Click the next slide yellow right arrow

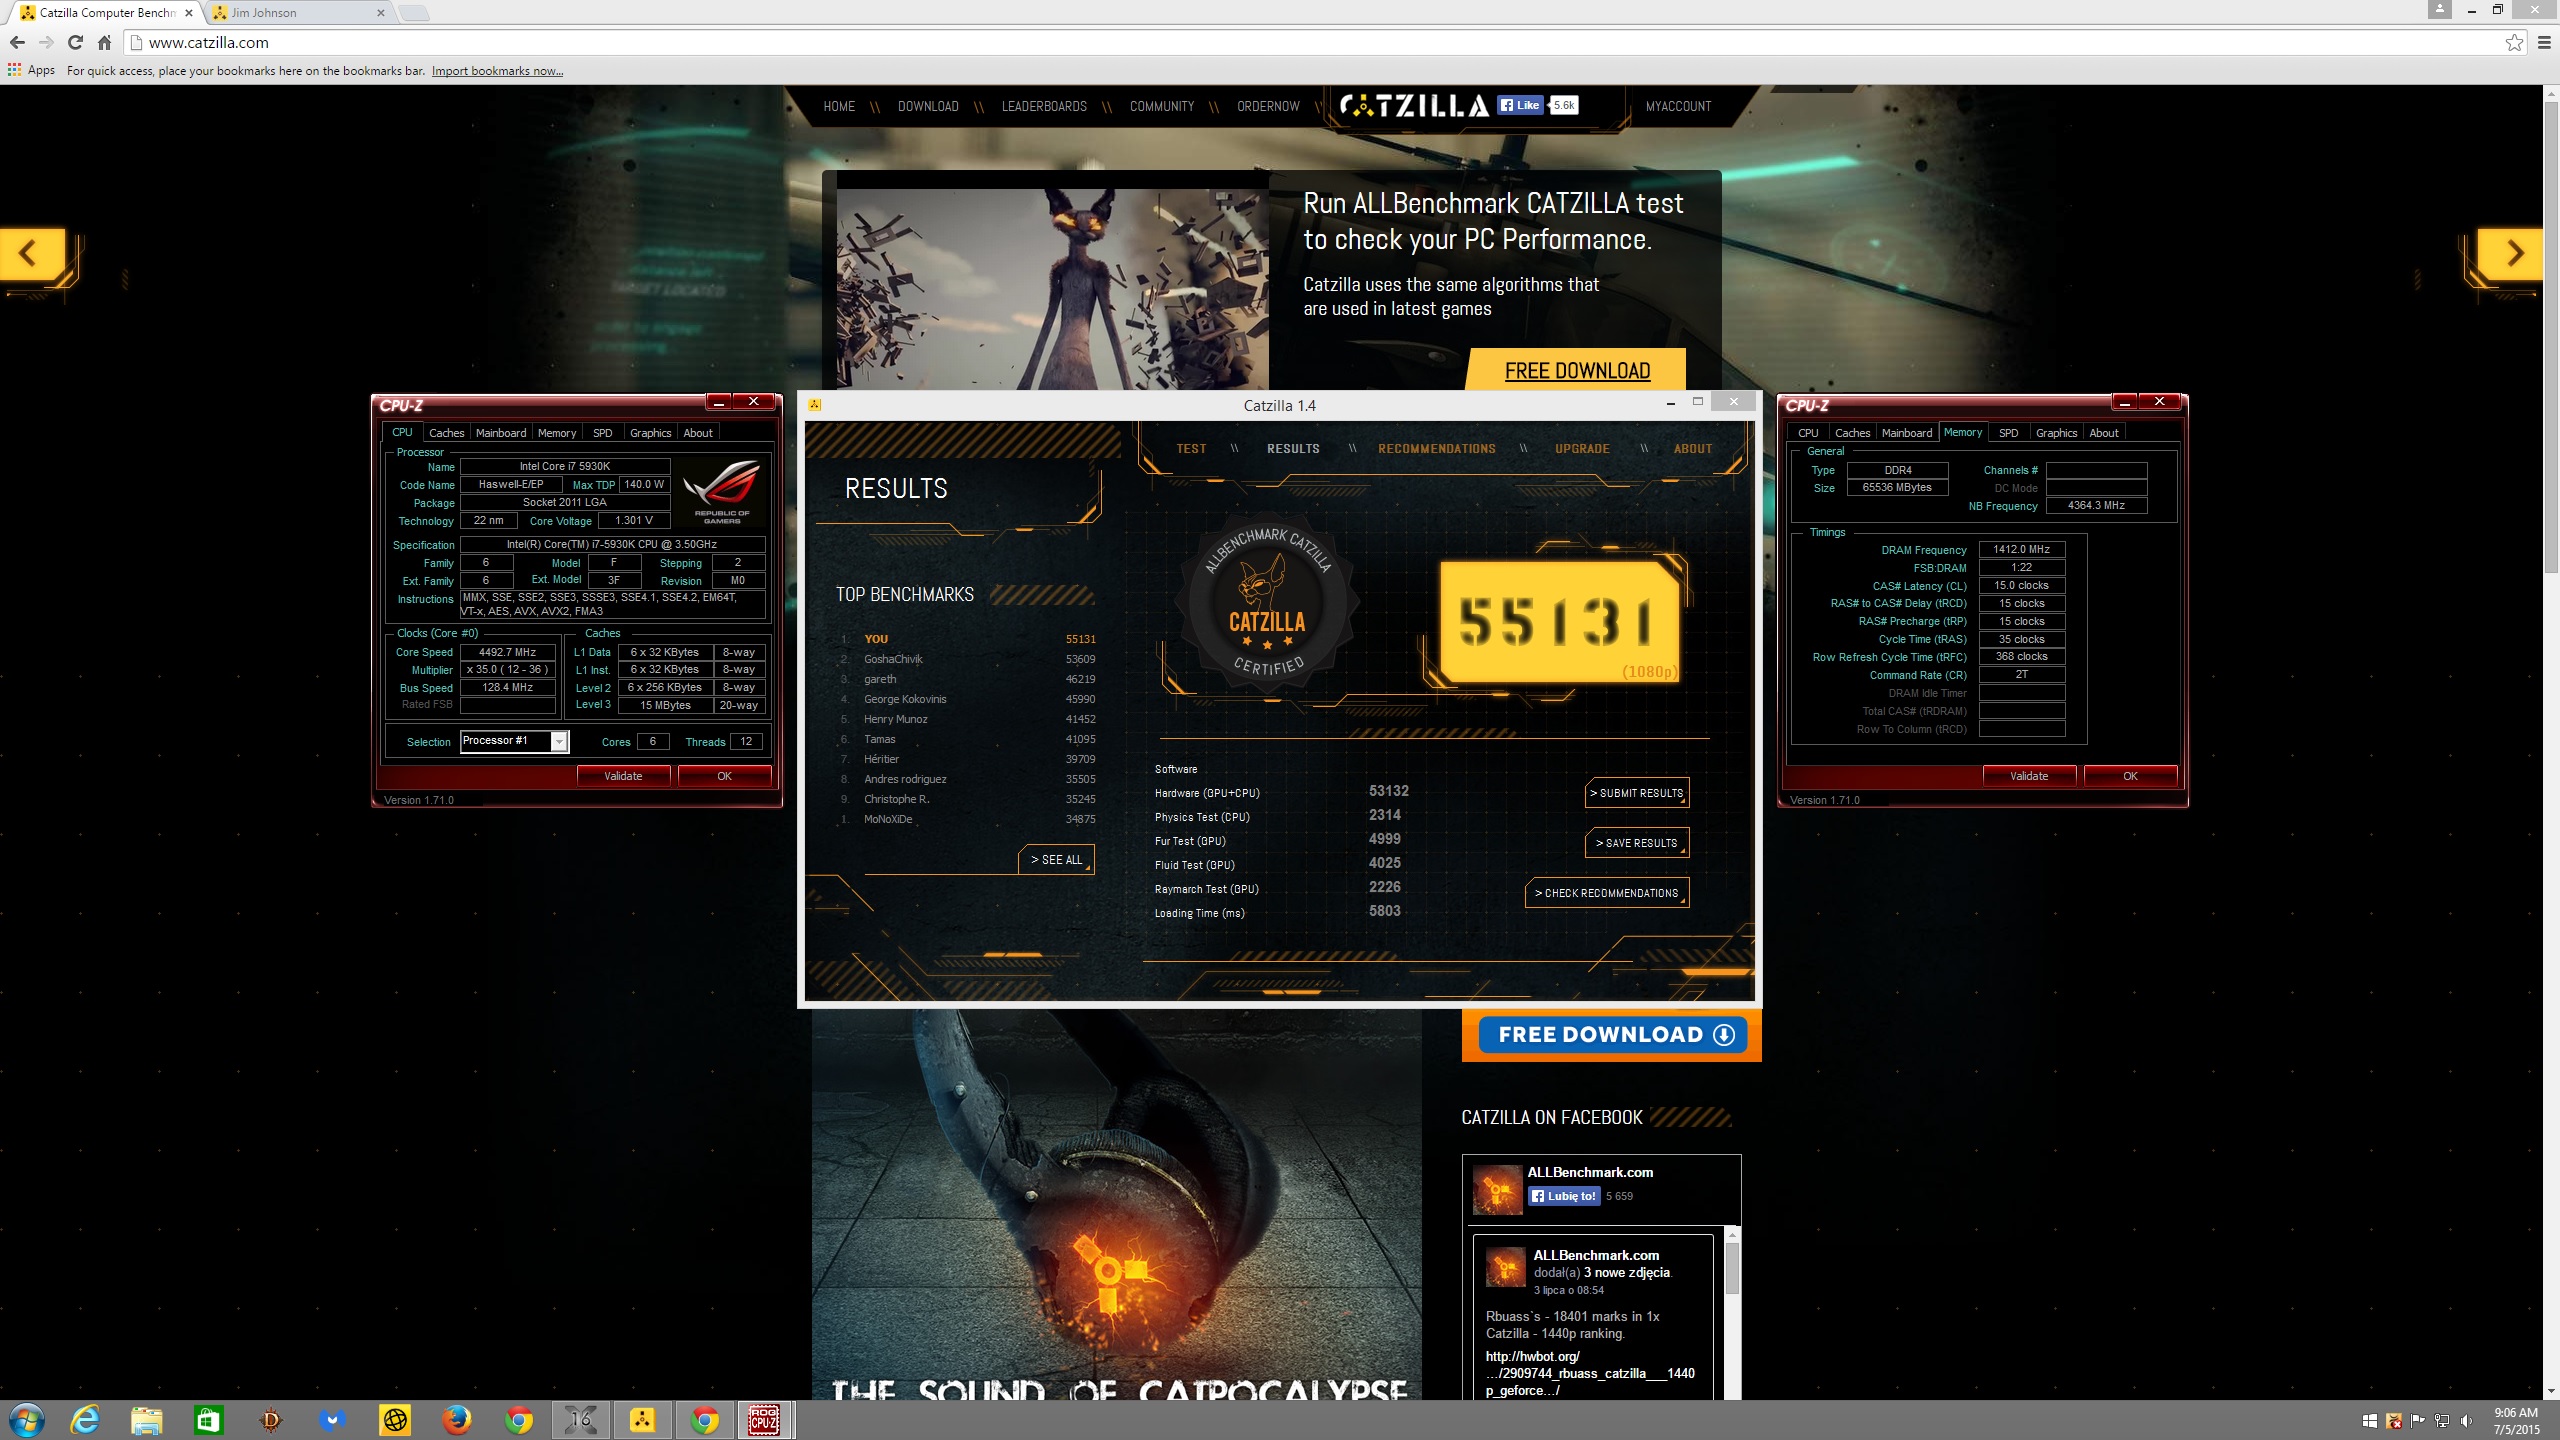[2511, 253]
